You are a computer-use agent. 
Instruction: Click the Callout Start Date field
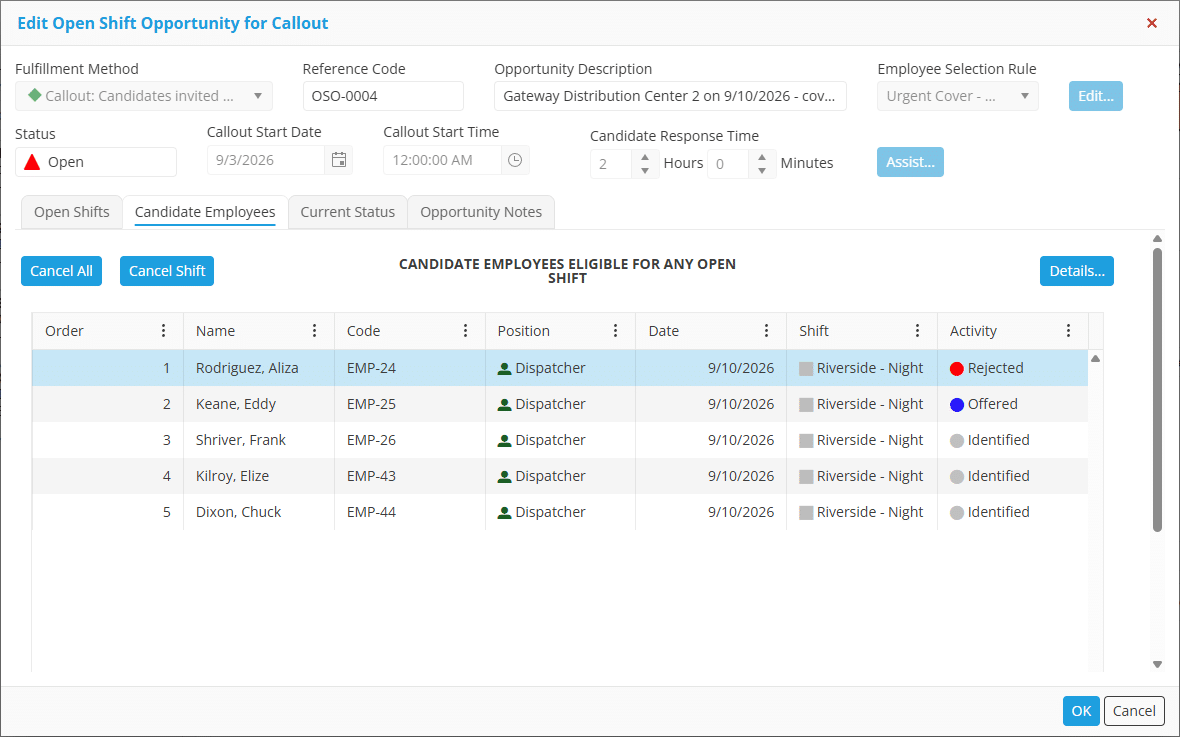[266, 160]
